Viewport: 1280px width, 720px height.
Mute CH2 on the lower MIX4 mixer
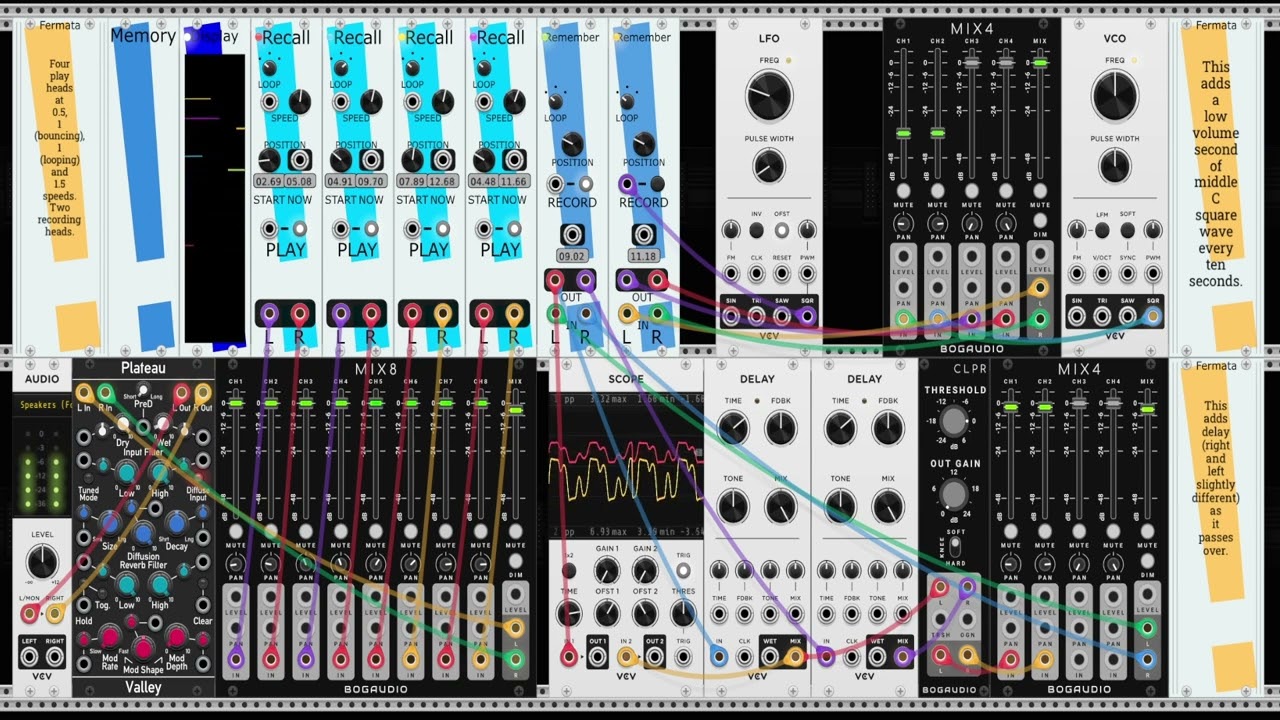[1045, 531]
